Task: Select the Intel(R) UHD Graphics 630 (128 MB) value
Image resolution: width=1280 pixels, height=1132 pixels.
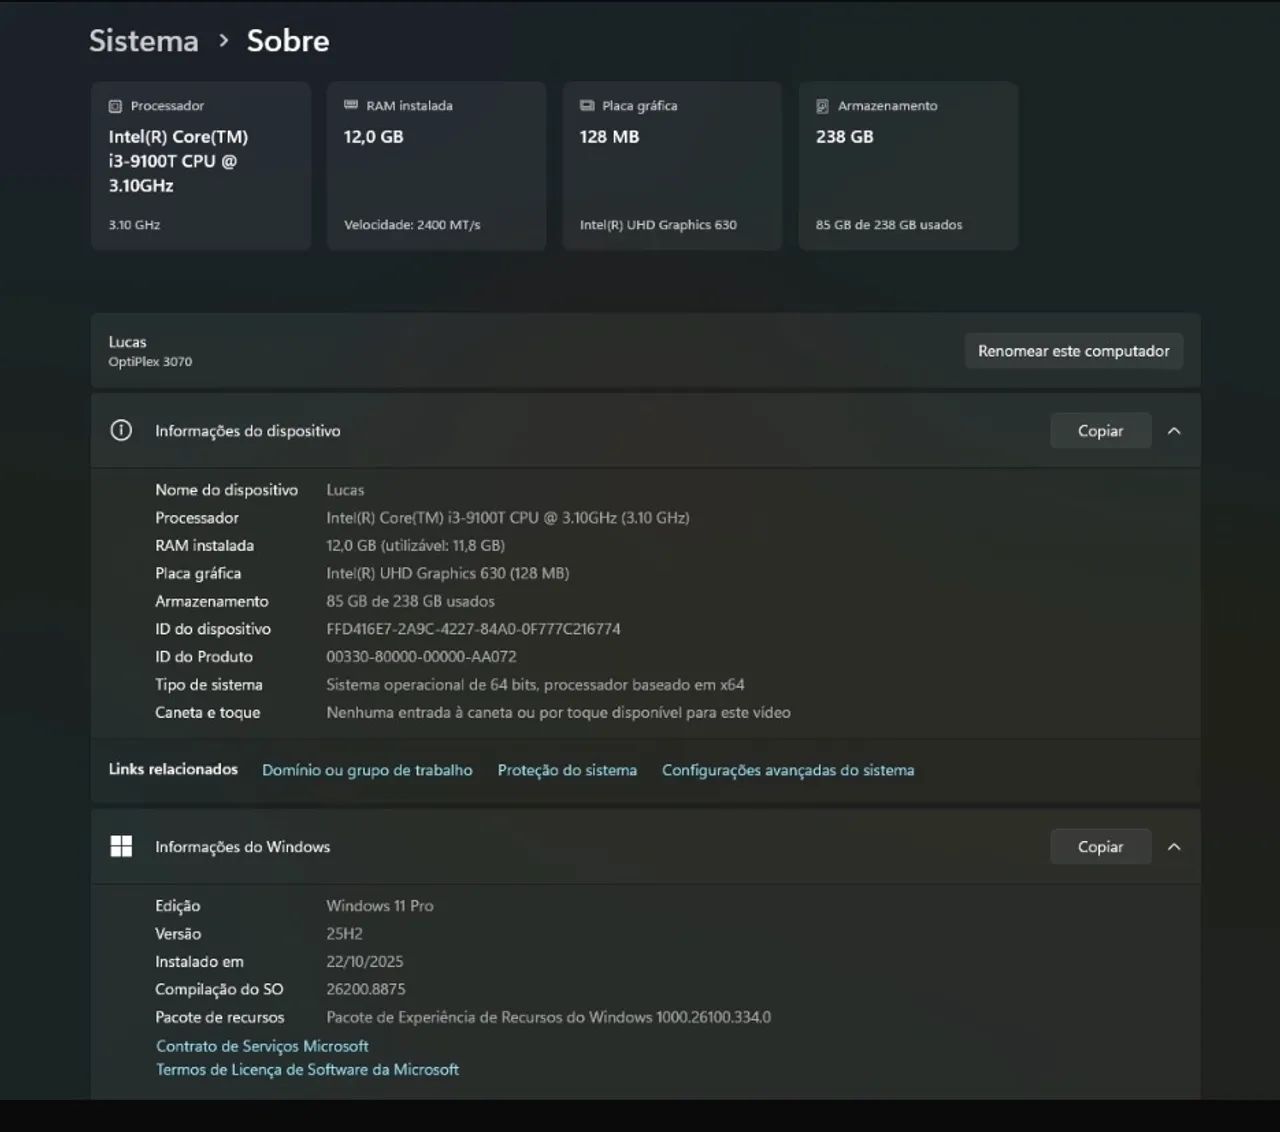Action: click(x=447, y=573)
